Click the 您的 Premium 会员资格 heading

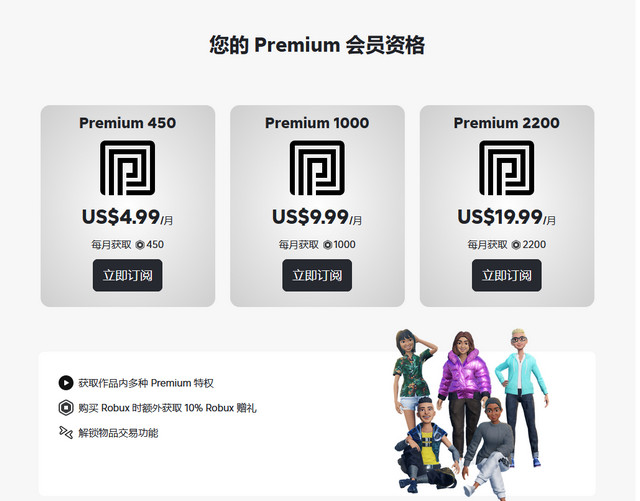tap(317, 45)
